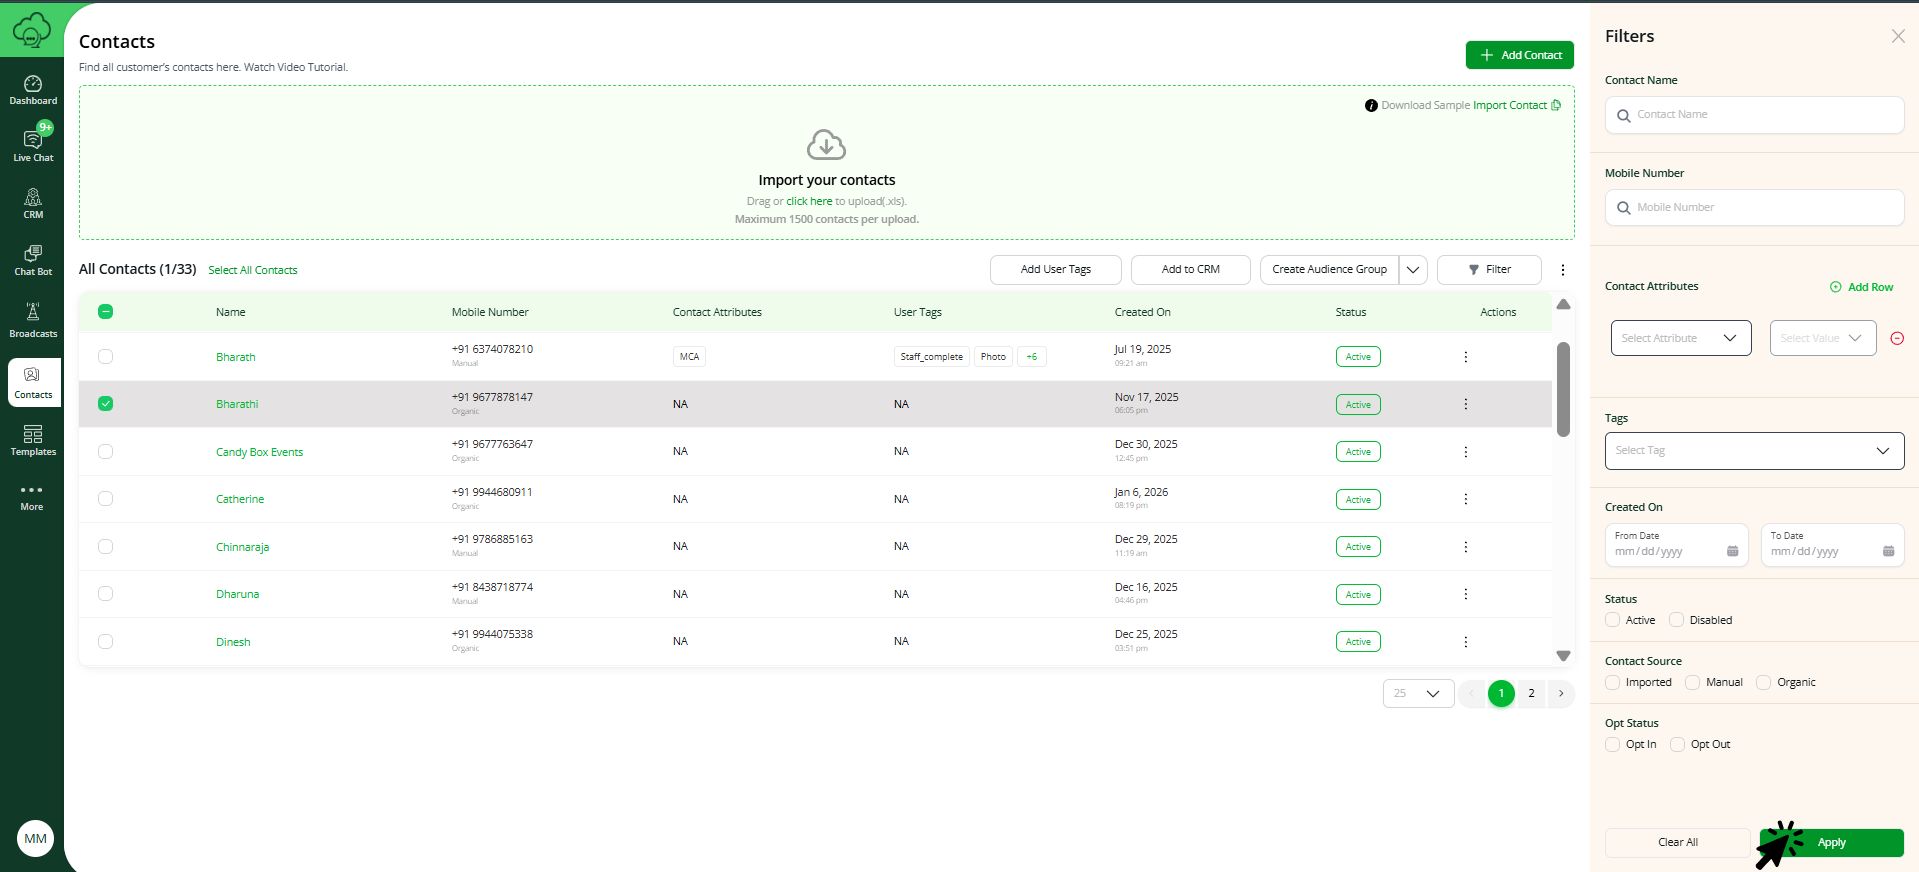Open the page size 25 dropdown
Image resolution: width=1919 pixels, height=872 pixels.
(1418, 694)
